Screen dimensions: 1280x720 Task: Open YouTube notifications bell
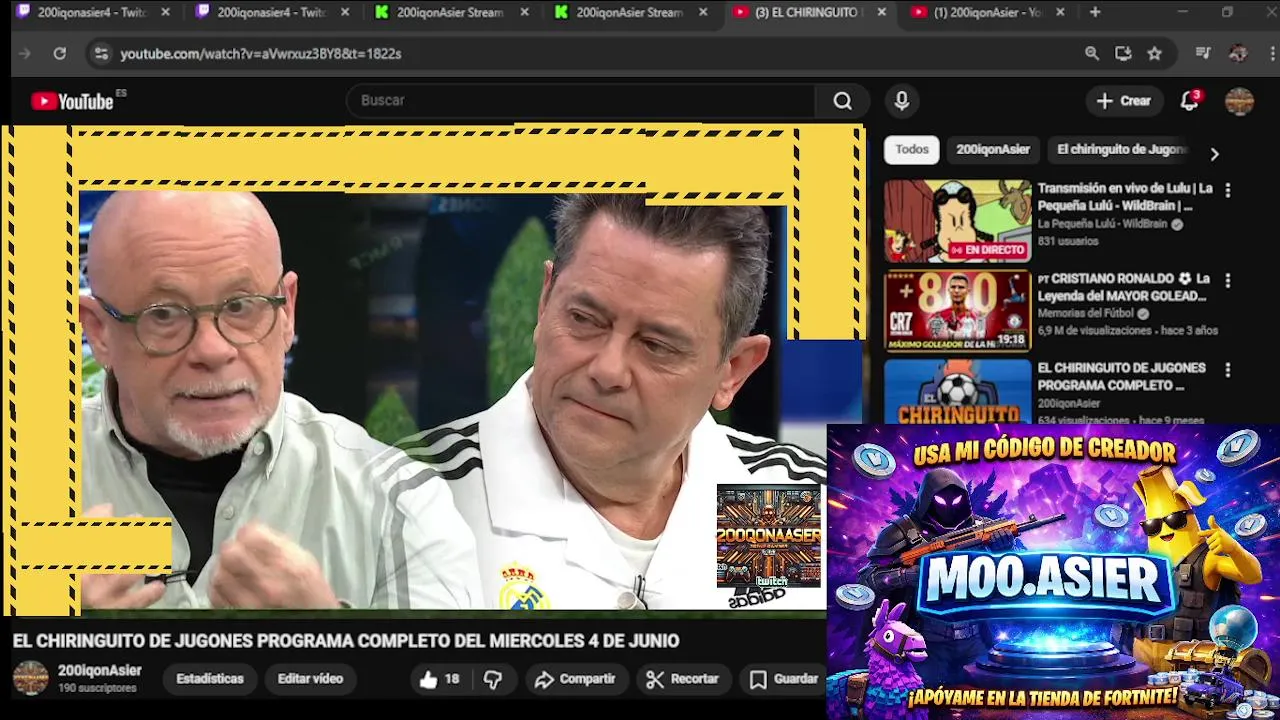click(x=1189, y=100)
